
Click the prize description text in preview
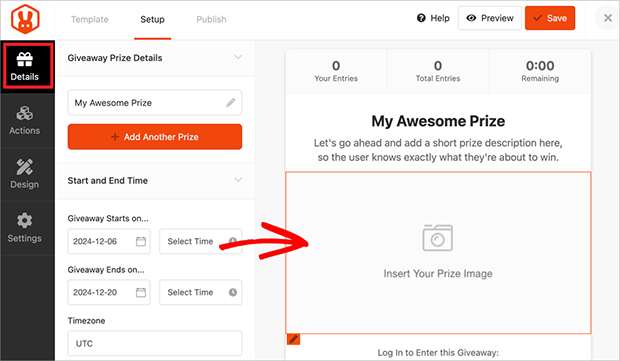coord(438,150)
